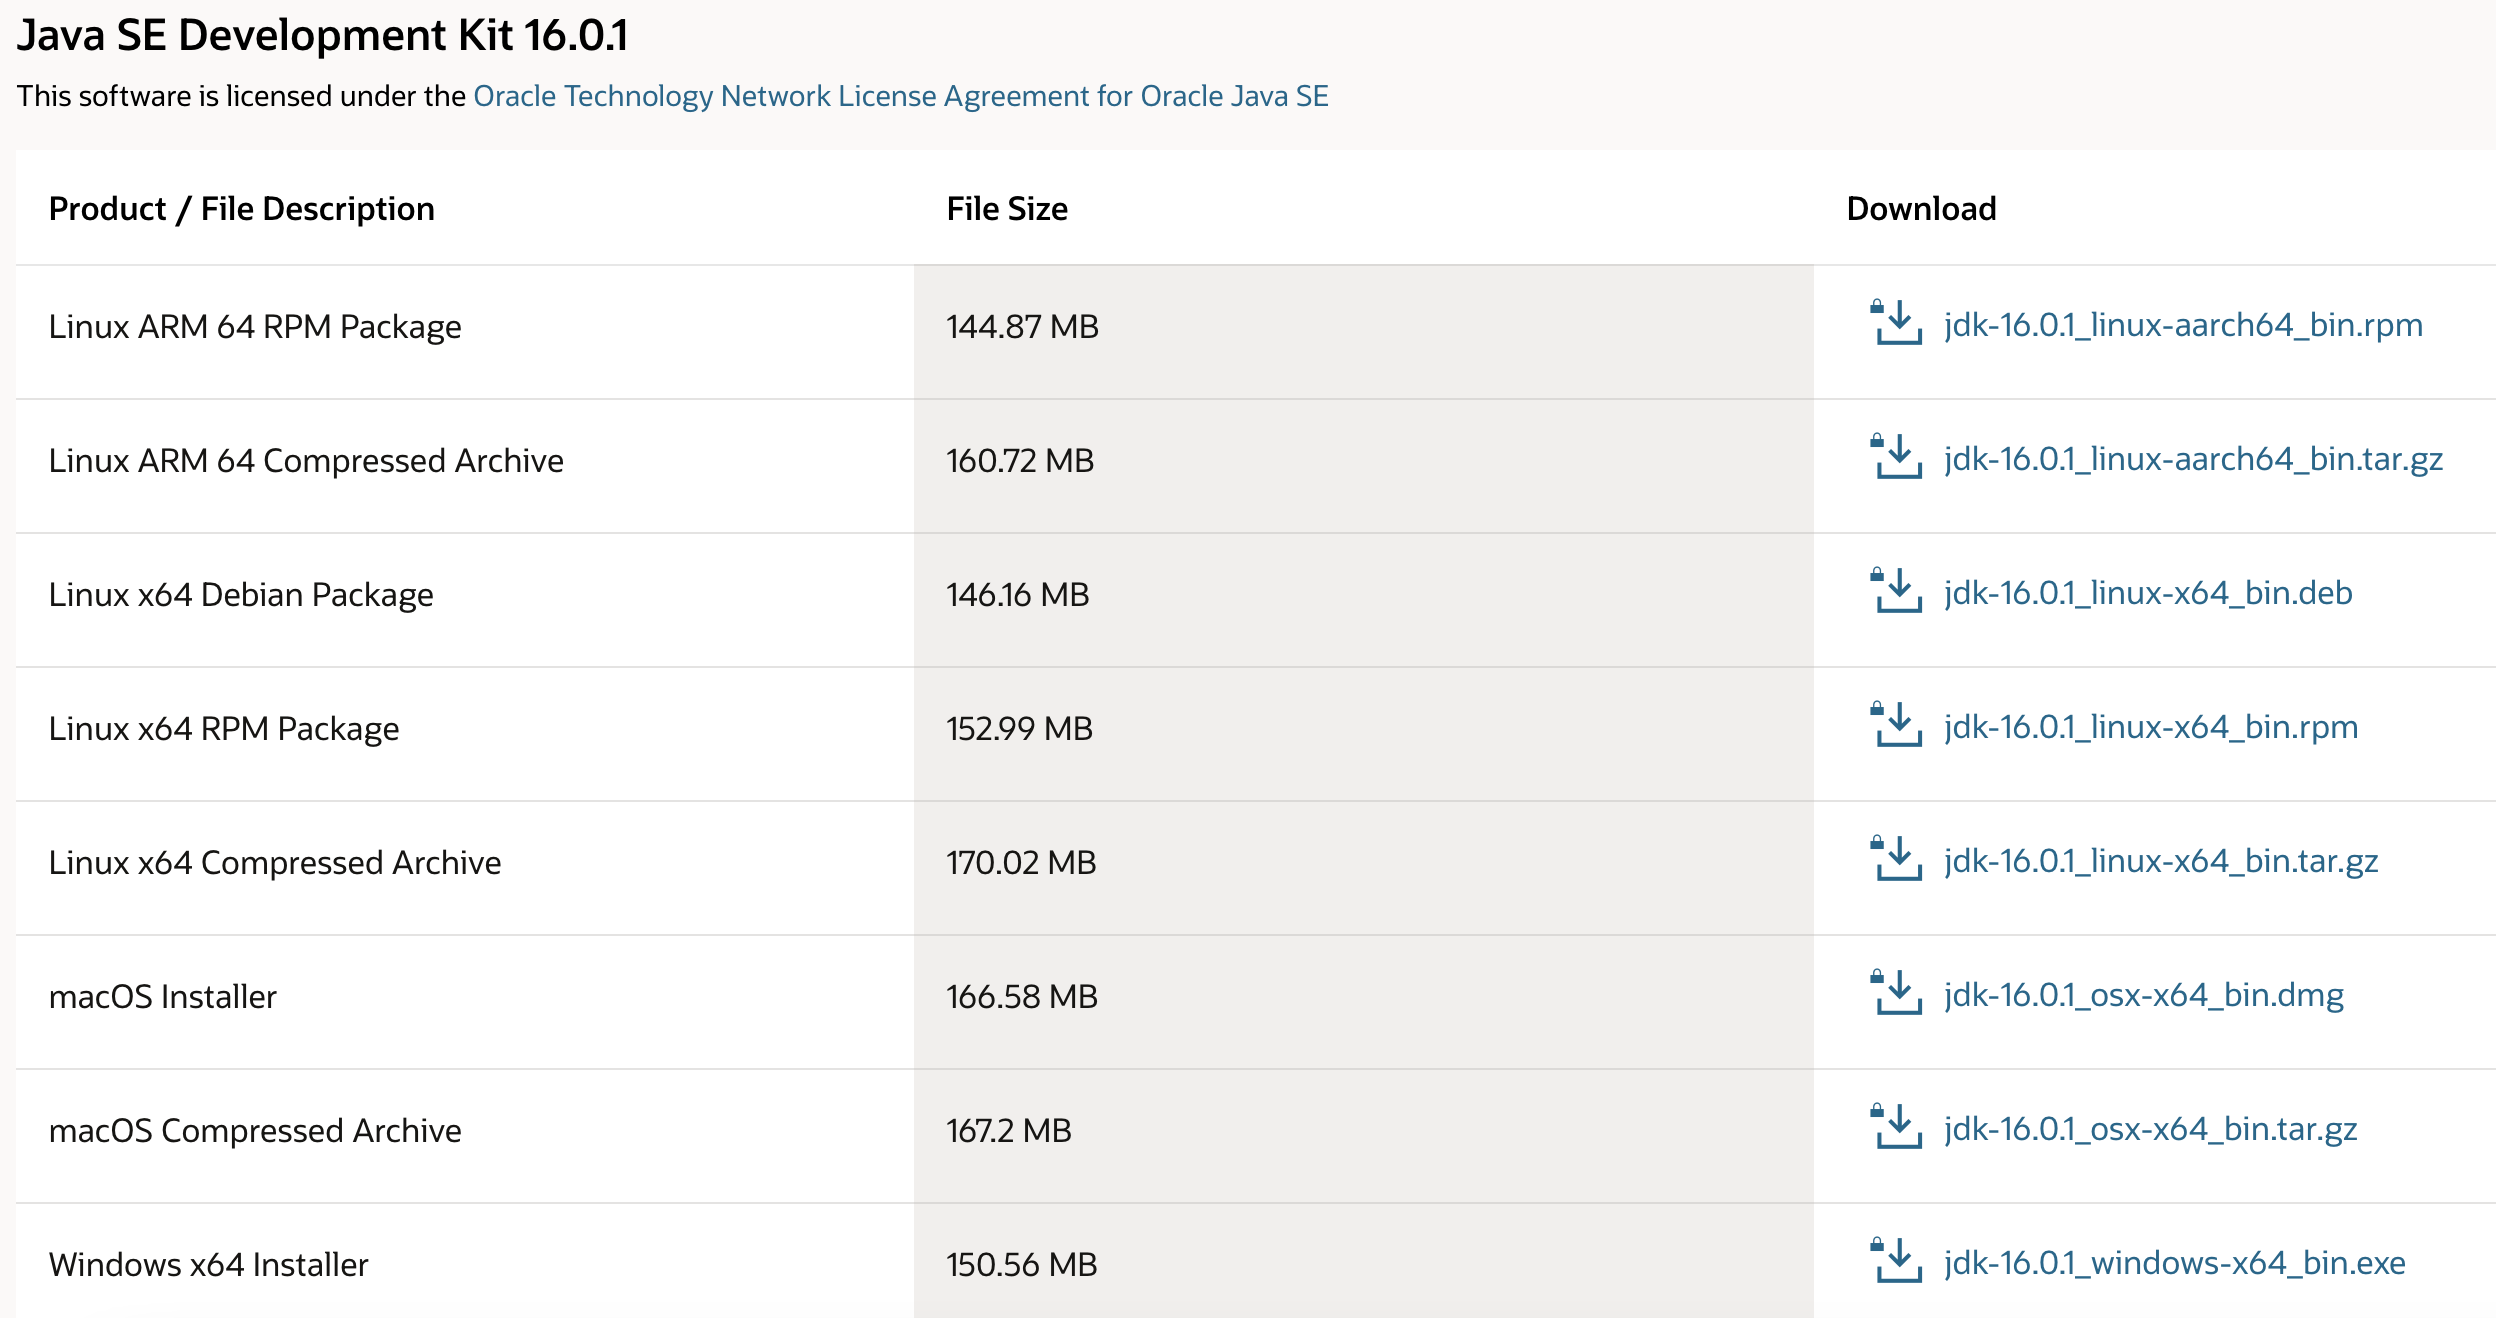Click download icon for macOS Compressed Archive

tap(1896, 1128)
